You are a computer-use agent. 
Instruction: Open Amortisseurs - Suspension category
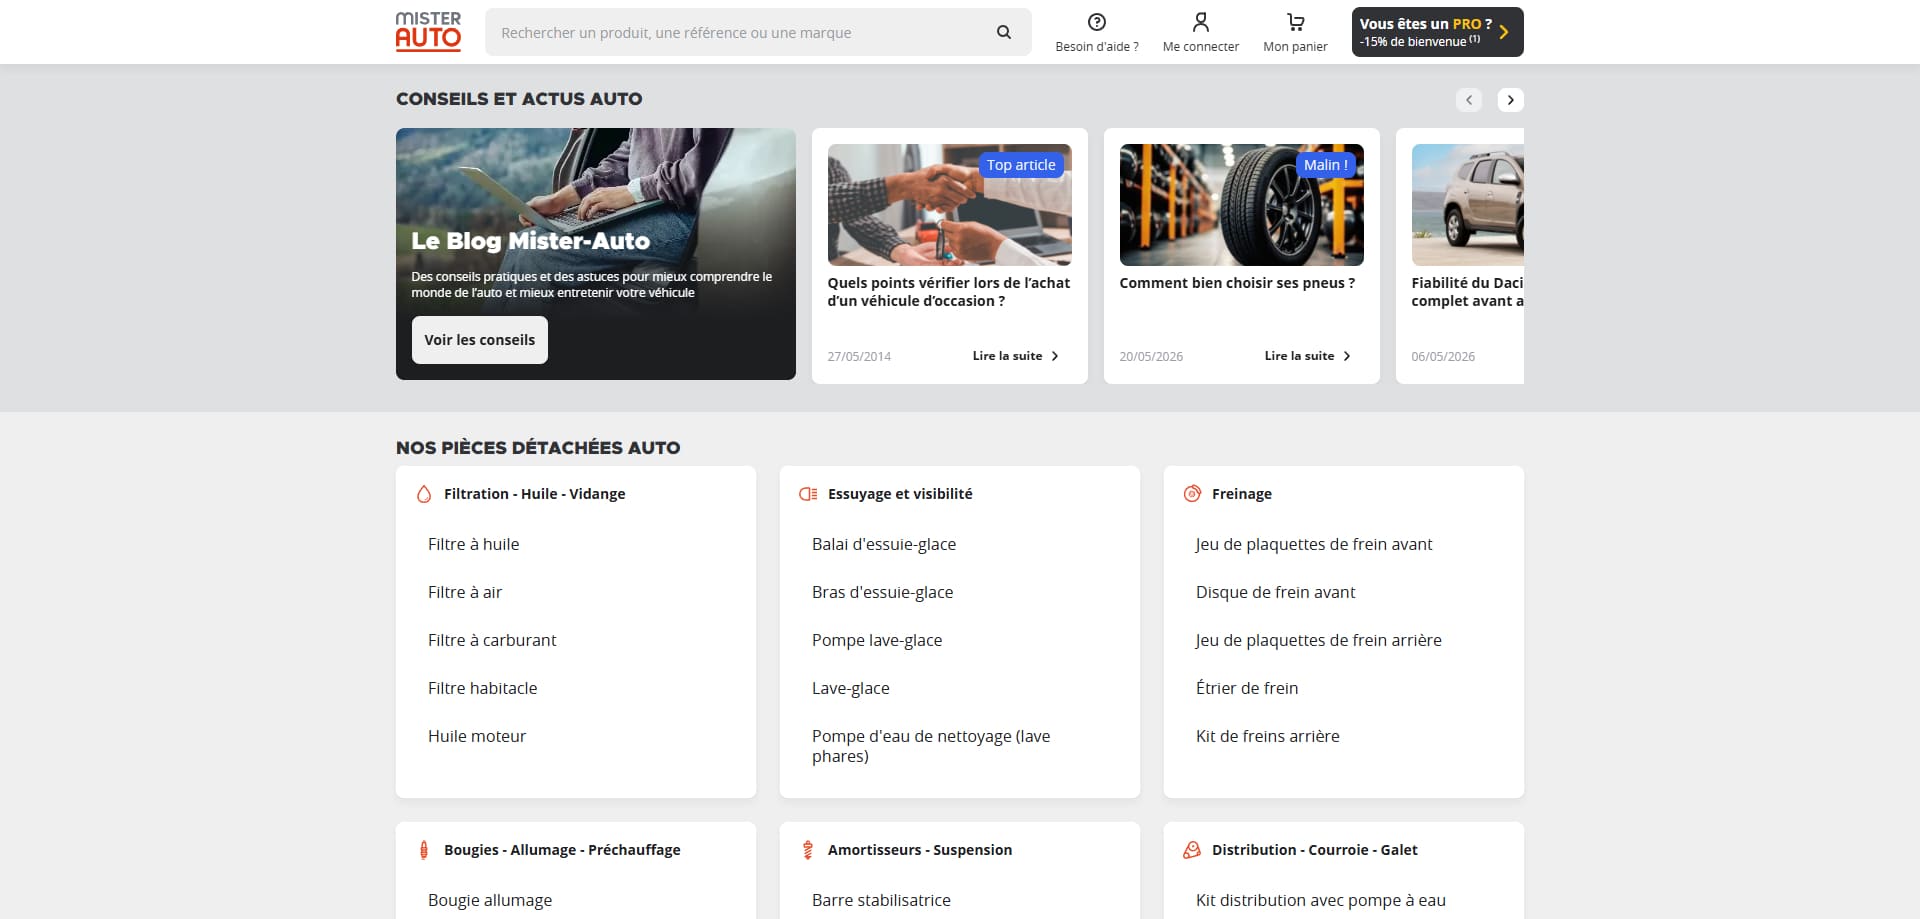(920, 850)
